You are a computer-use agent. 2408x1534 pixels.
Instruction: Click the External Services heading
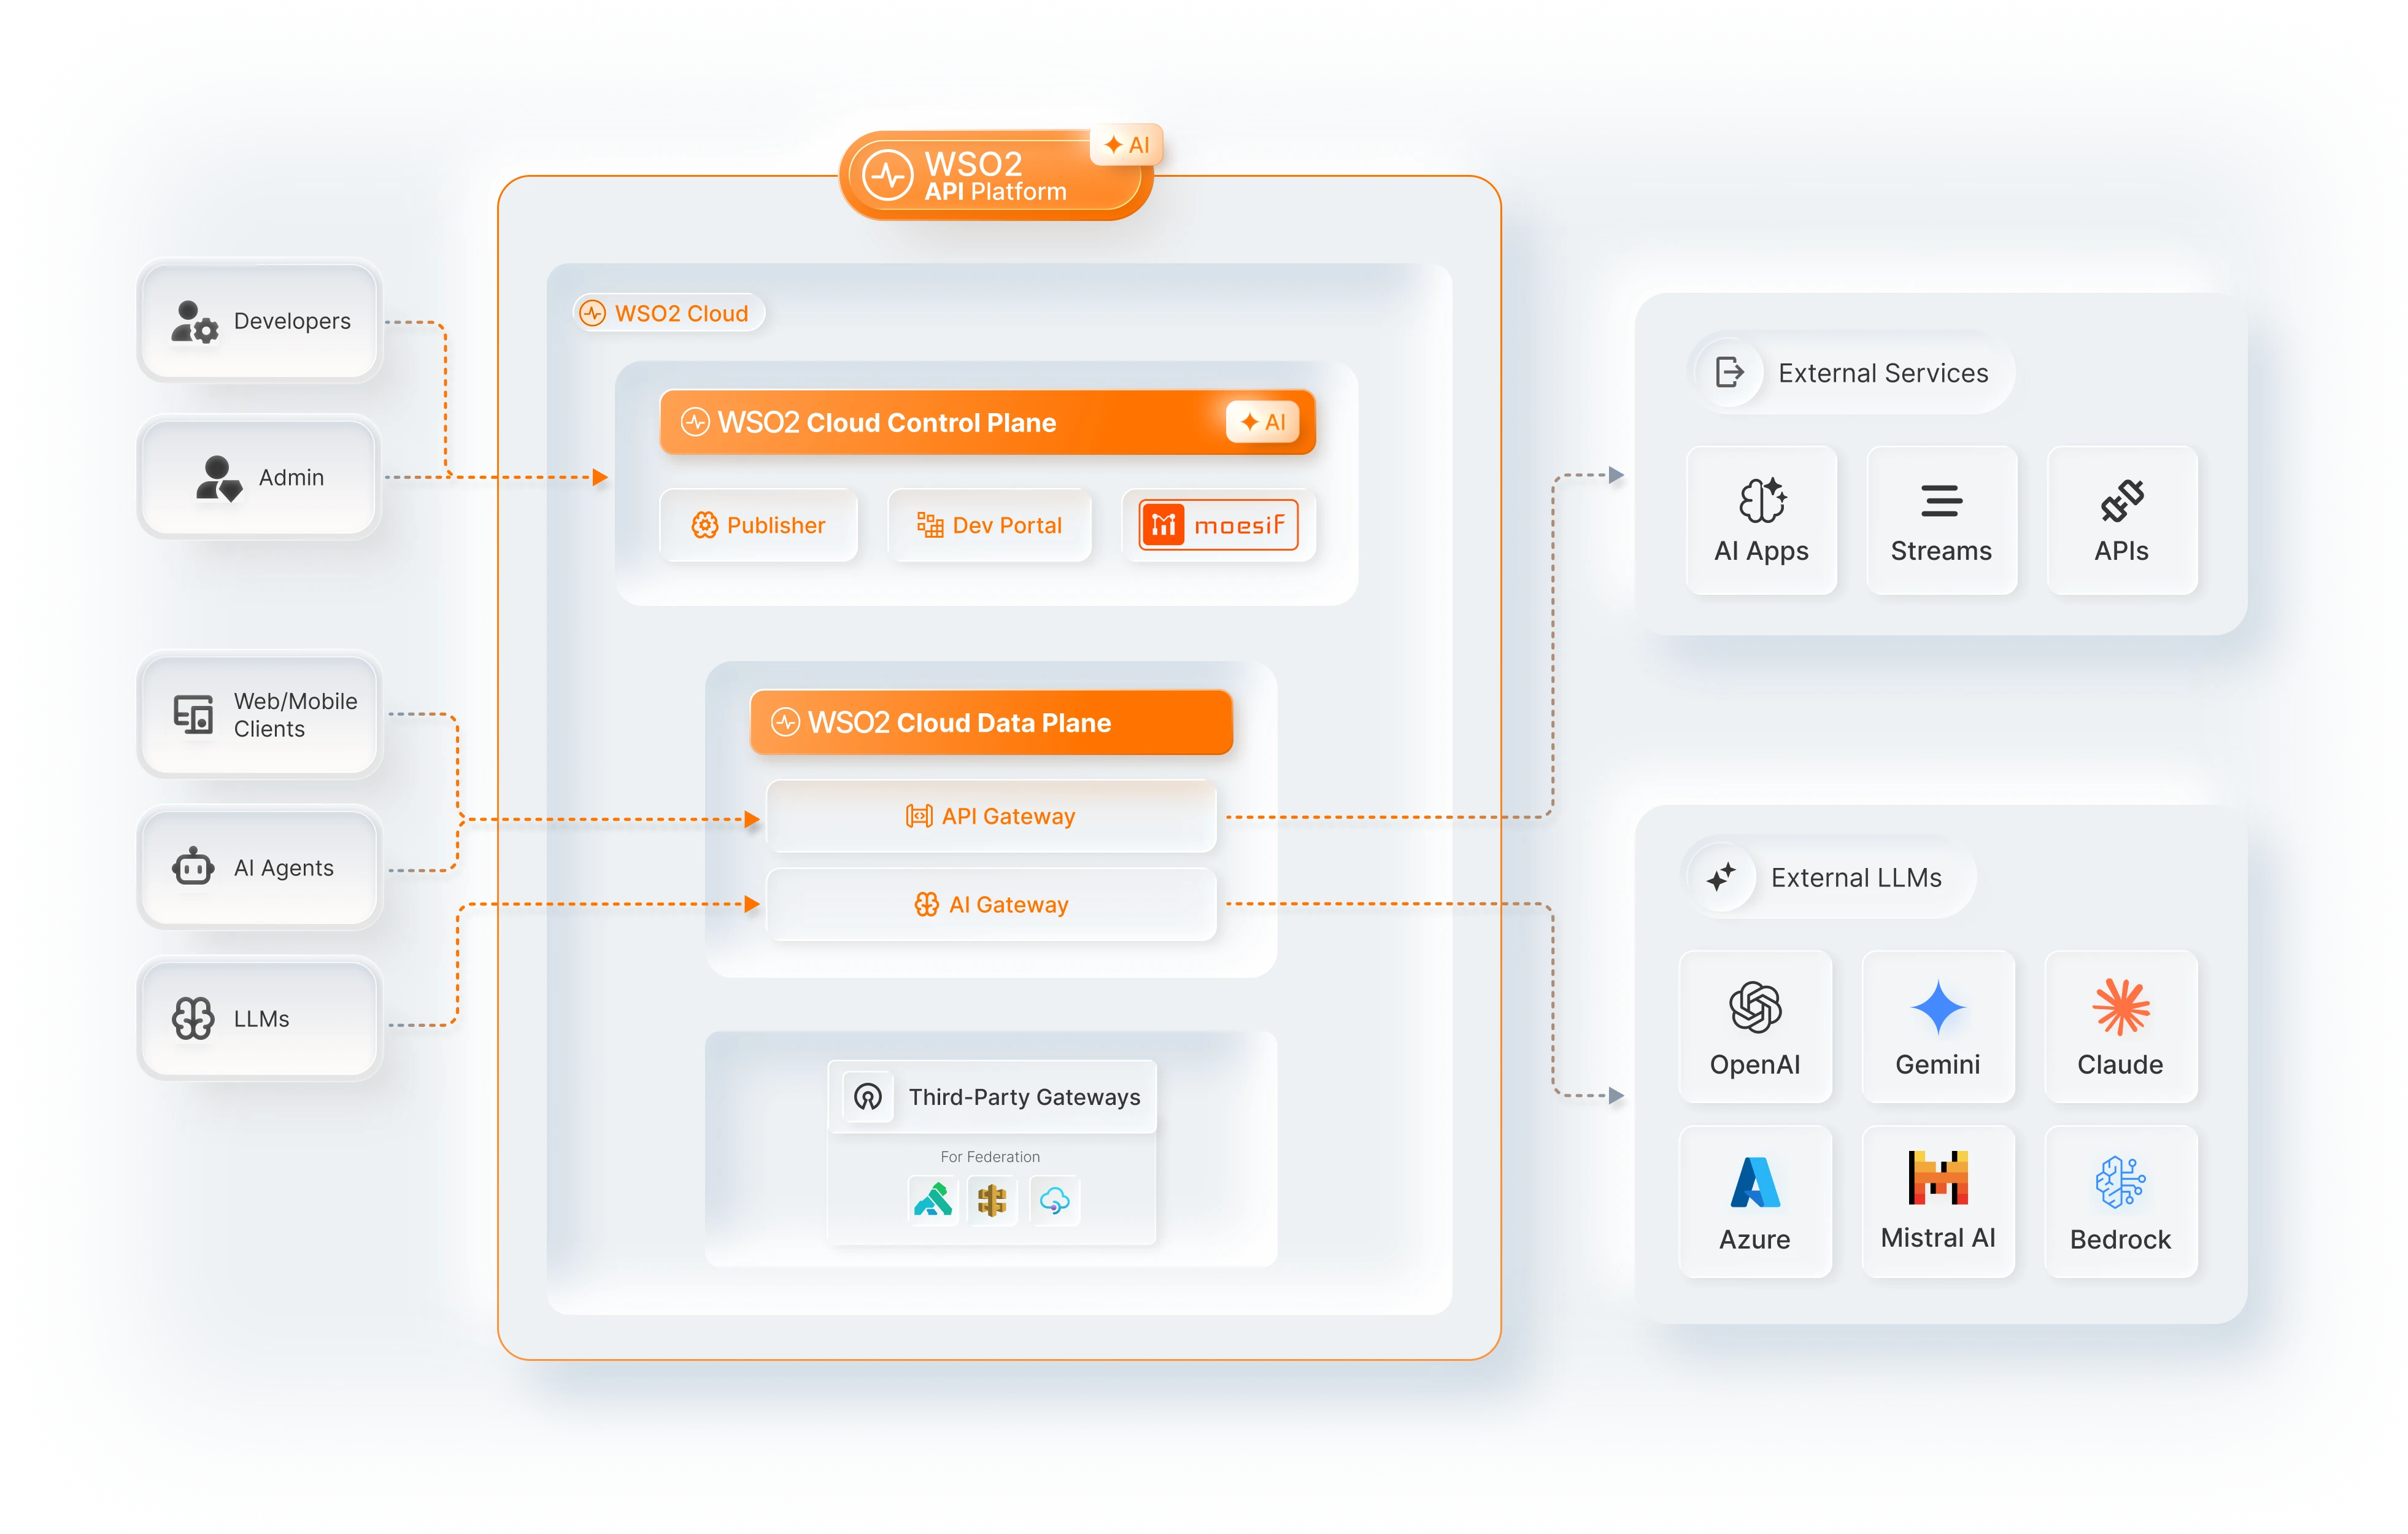(x=1883, y=373)
